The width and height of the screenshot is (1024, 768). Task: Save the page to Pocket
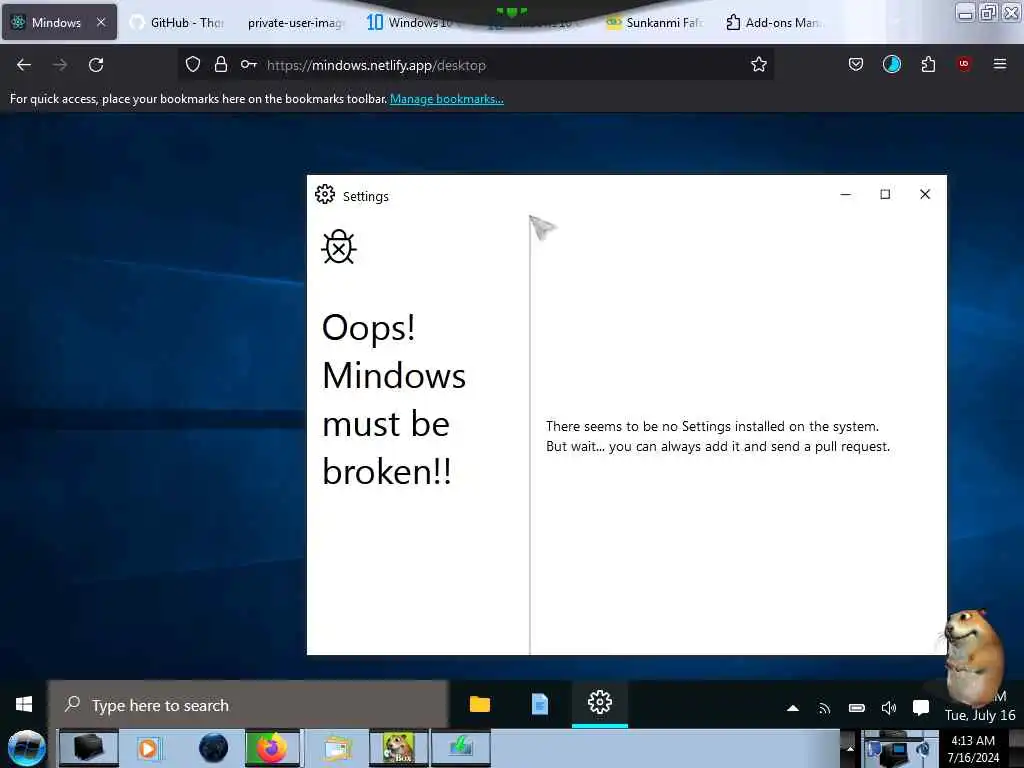pyautogui.click(x=856, y=65)
